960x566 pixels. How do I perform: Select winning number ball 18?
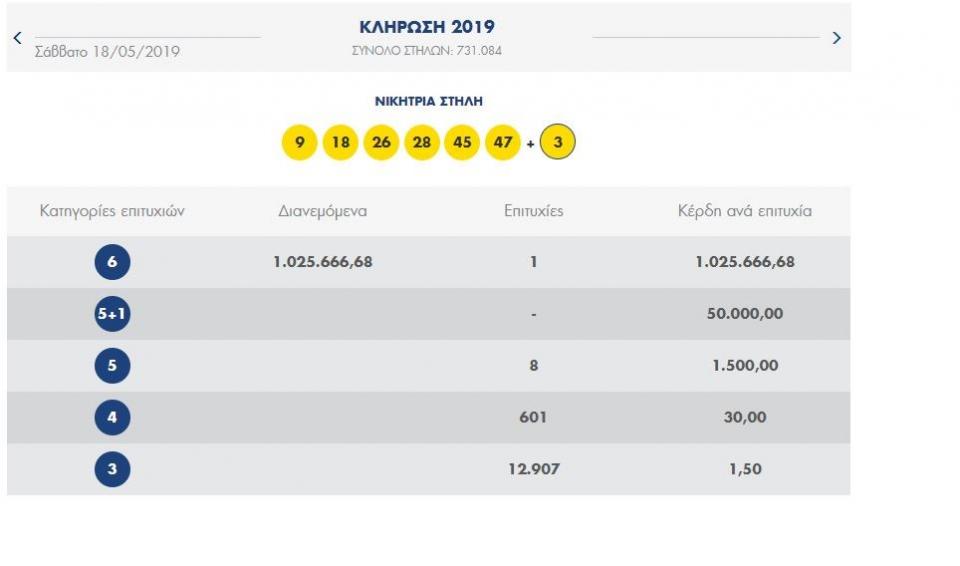[341, 143]
